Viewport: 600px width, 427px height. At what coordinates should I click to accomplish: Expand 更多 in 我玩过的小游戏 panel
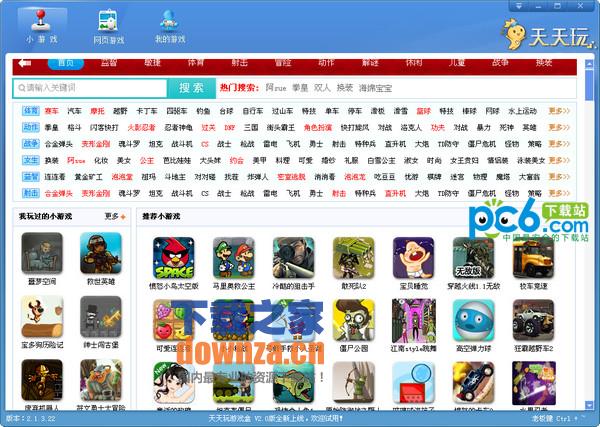click(114, 216)
